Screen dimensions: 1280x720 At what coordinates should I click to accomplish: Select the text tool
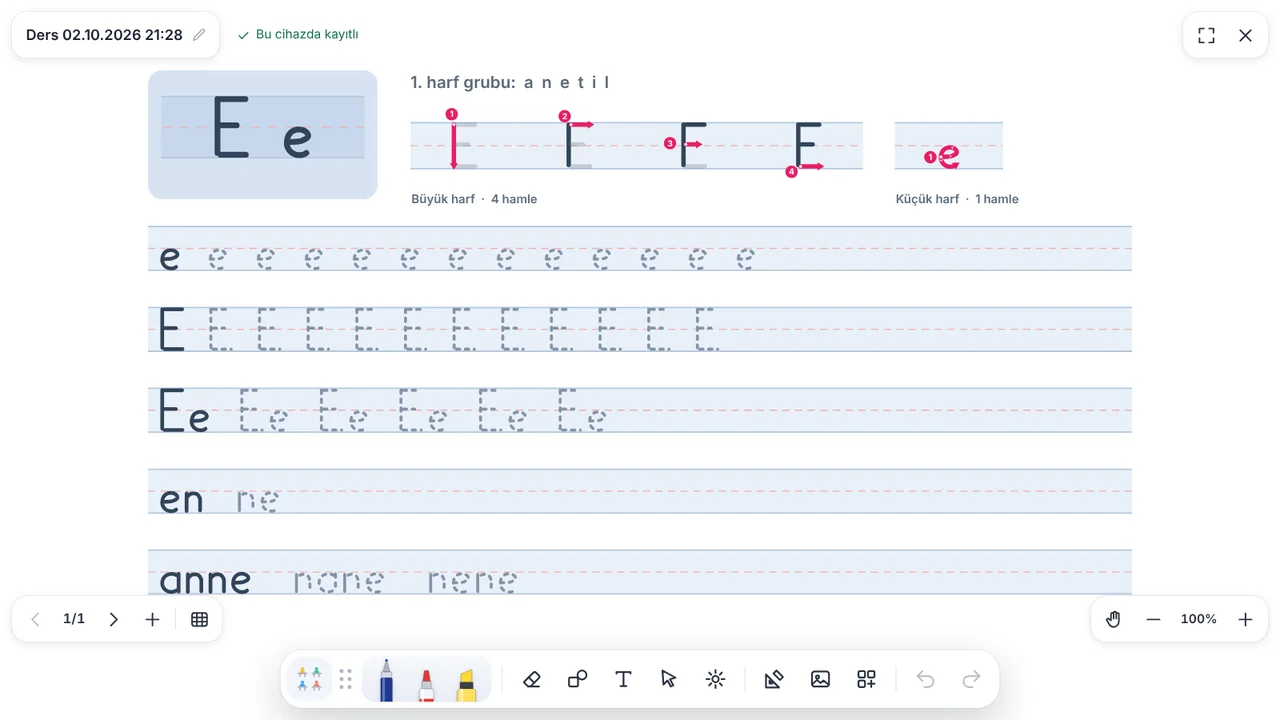623,680
